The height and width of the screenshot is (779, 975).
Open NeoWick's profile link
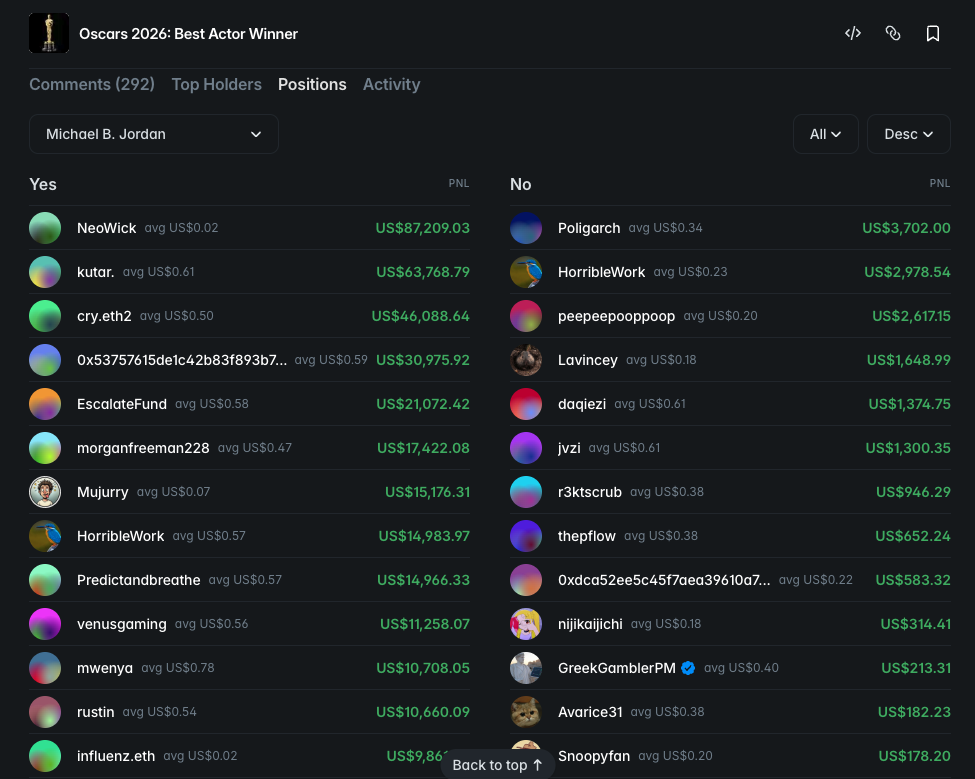(x=107, y=228)
